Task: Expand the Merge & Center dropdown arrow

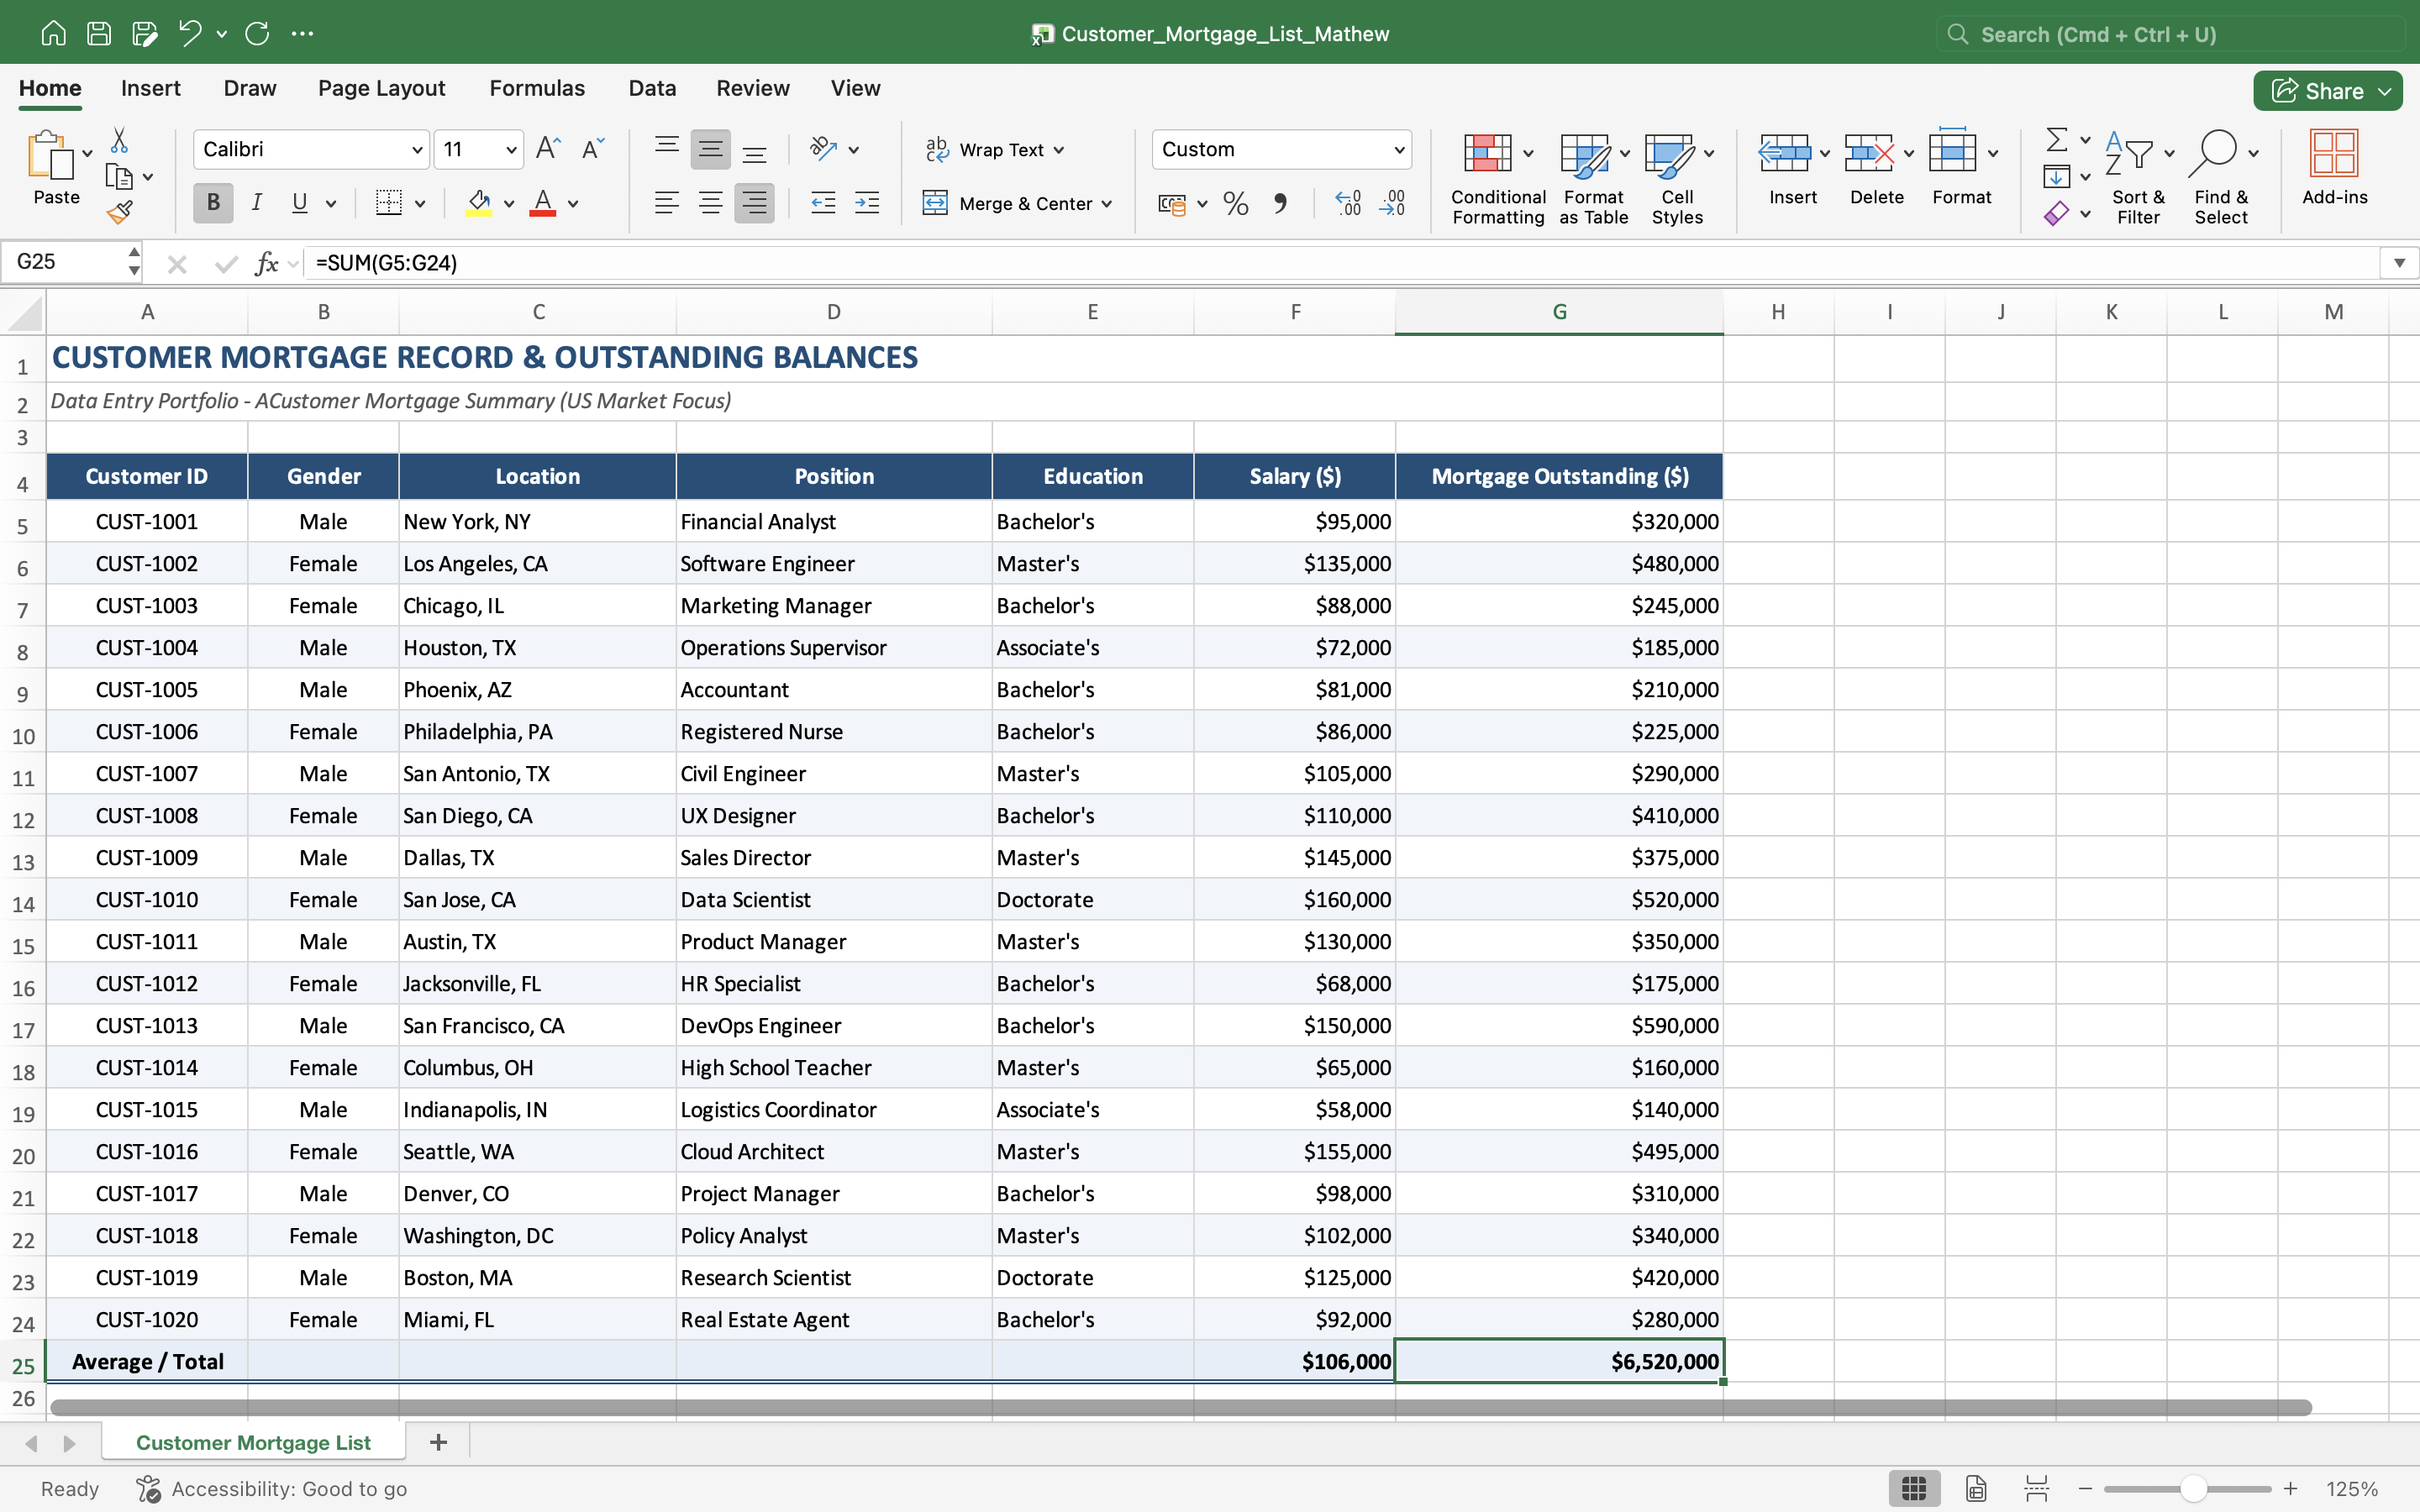Action: [1107, 204]
